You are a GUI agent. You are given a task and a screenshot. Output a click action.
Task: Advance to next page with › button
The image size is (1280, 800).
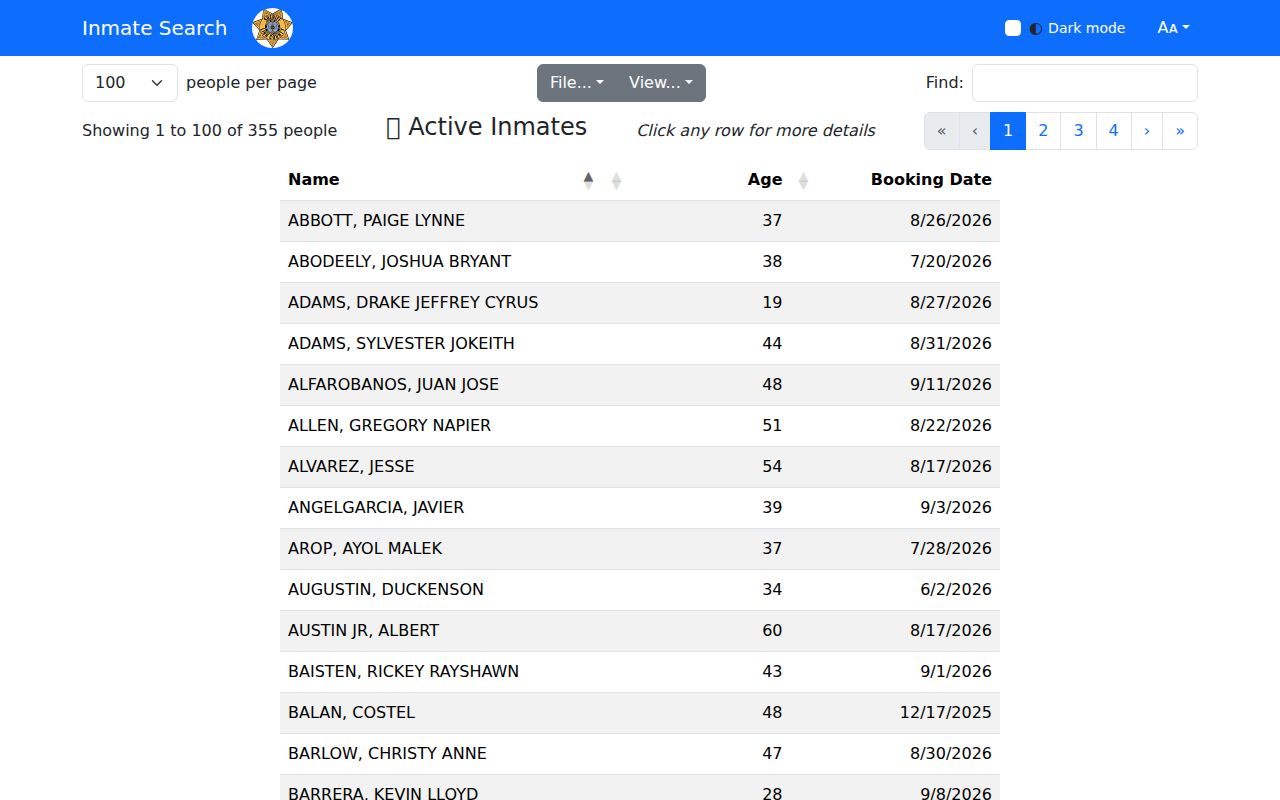point(1147,131)
